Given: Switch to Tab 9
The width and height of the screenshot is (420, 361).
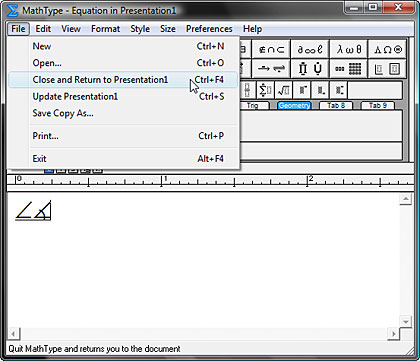Looking at the screenshot, I should pos(378,106).
